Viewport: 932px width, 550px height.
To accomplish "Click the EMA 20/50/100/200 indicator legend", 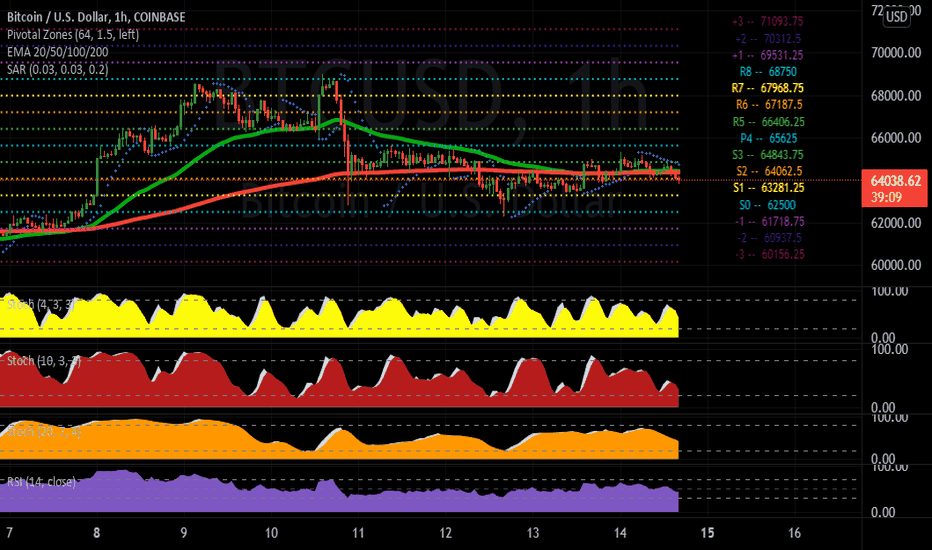I will (x=58, y=52).
